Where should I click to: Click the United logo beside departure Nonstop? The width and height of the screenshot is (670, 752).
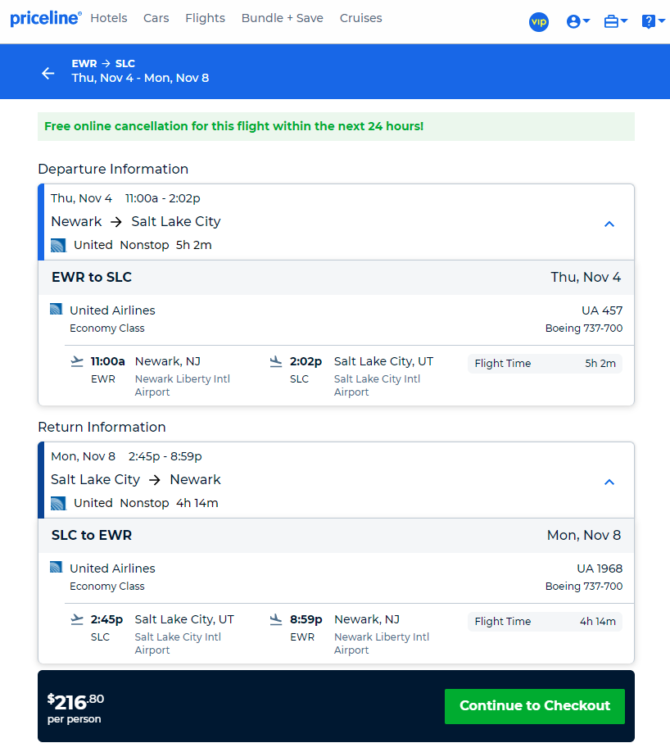point(58,245)
